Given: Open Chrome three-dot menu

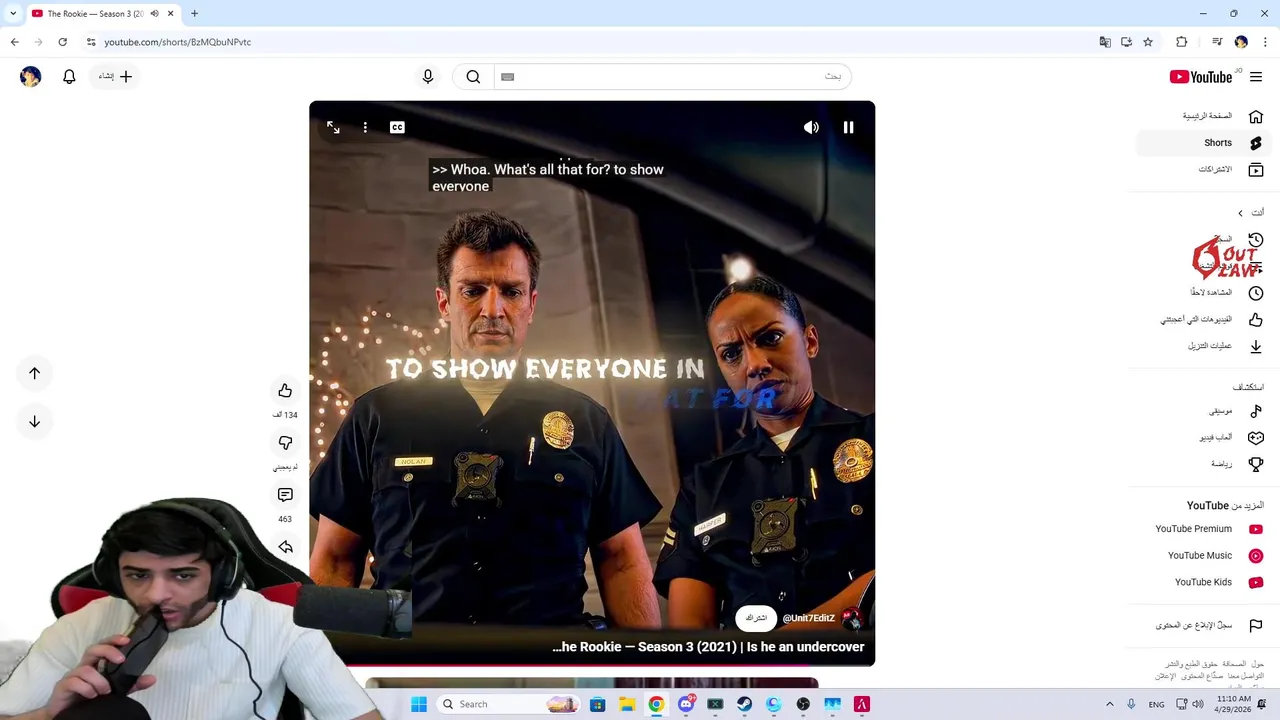Looking at the screenshot, I should [x=1265, y=42].
